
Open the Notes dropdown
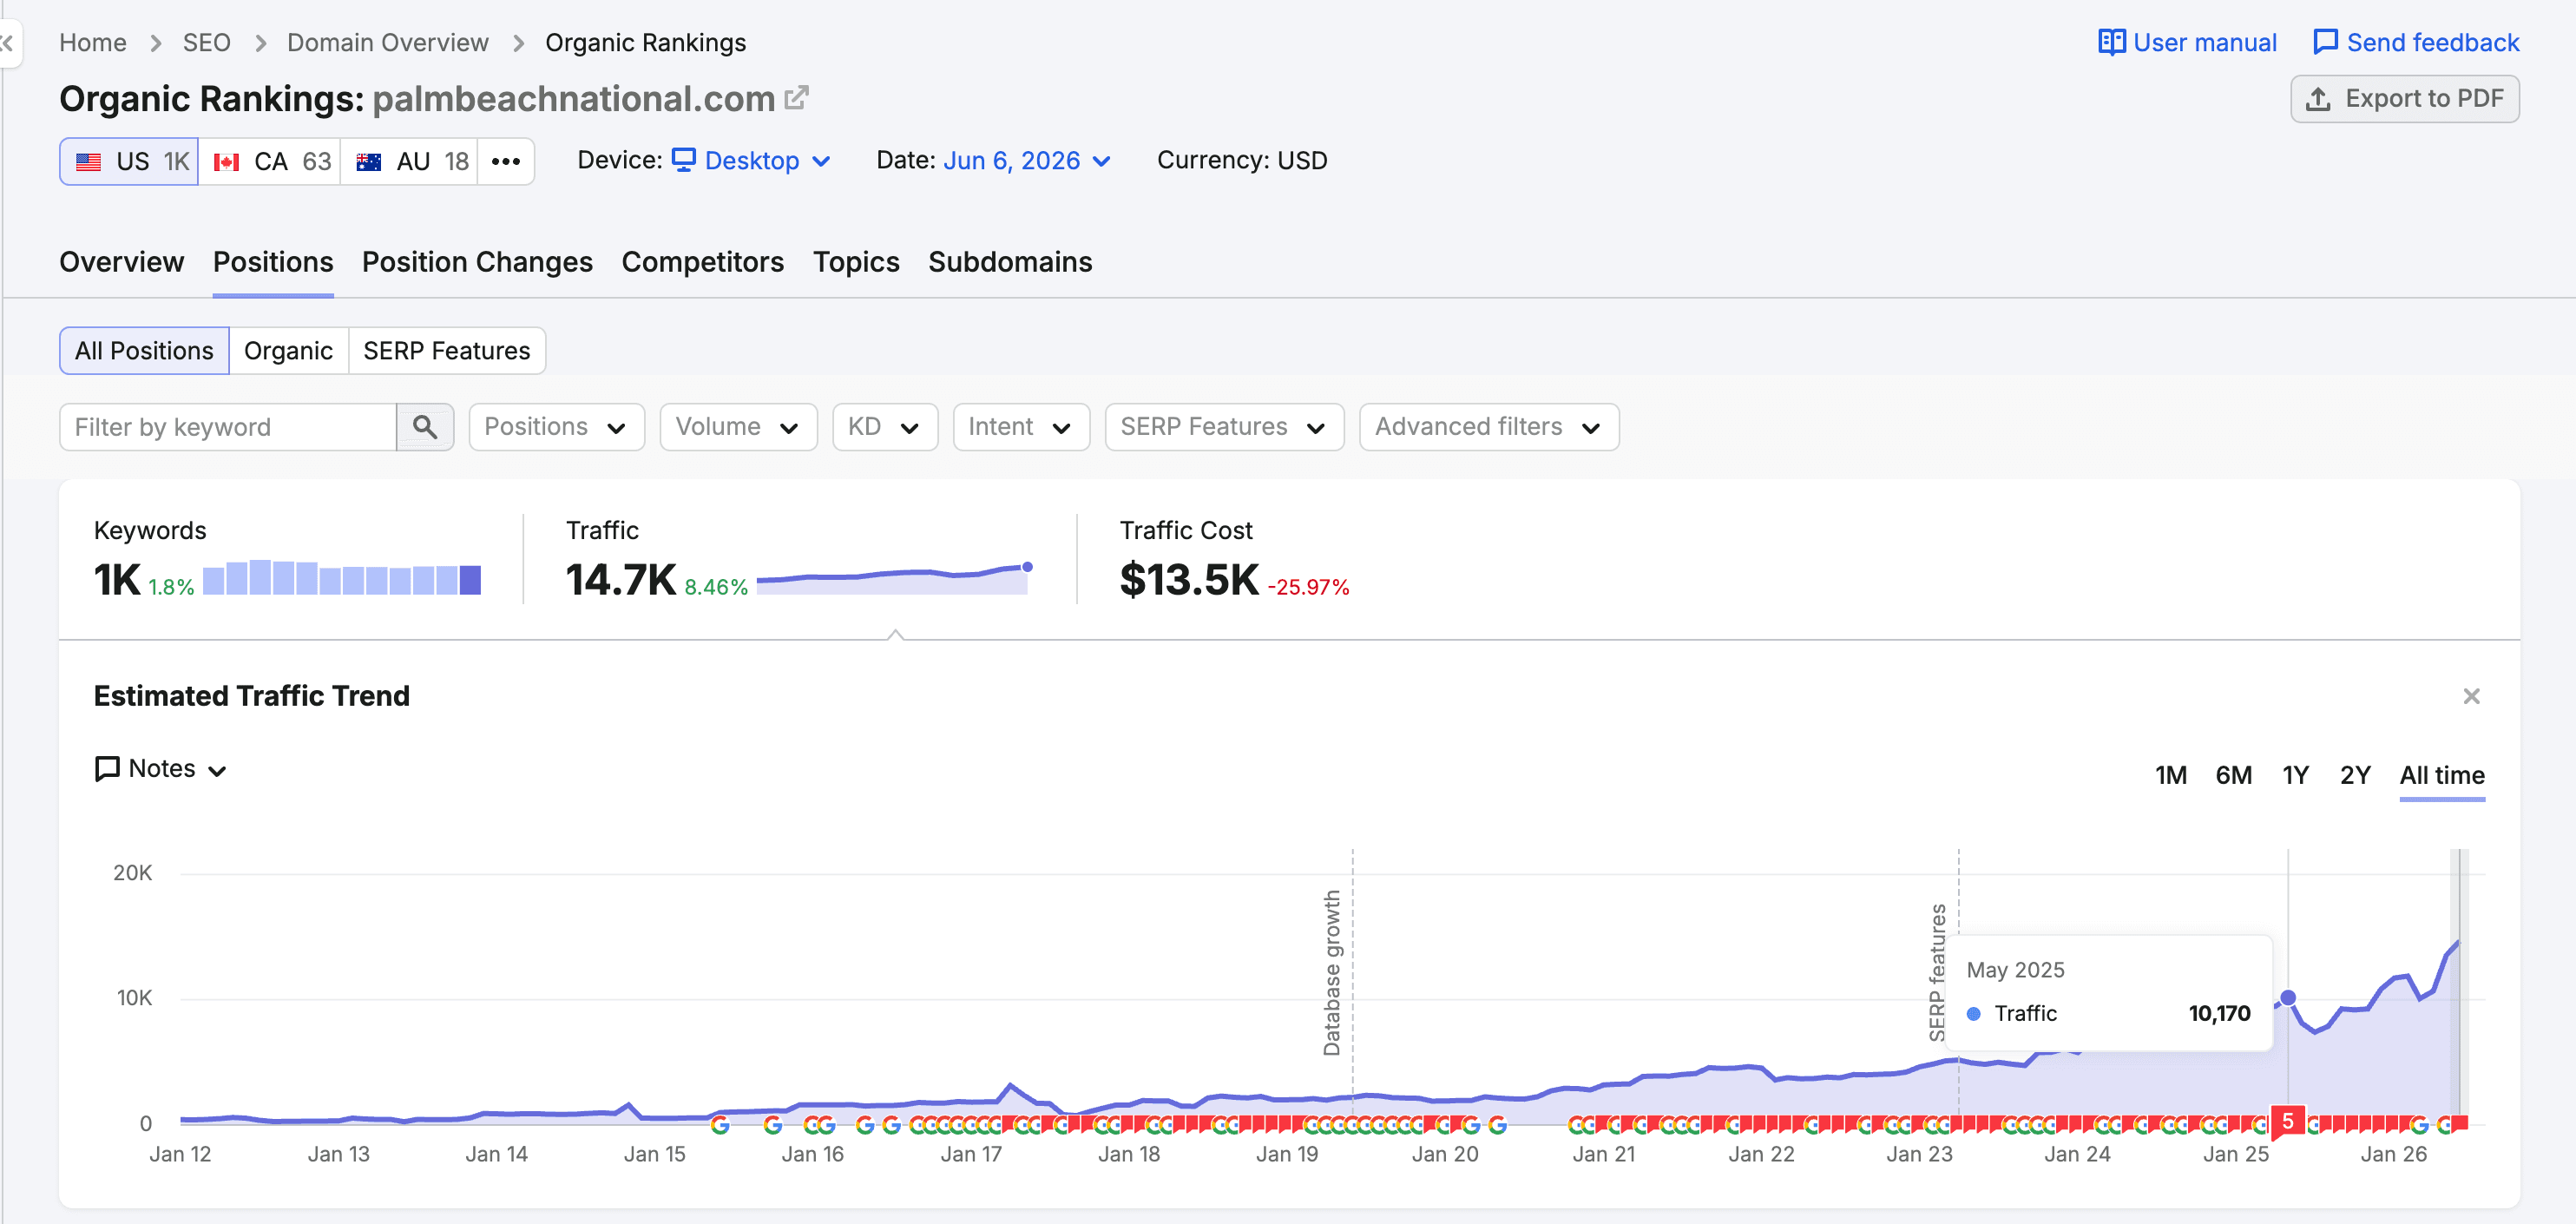click(x=161, y=769)
